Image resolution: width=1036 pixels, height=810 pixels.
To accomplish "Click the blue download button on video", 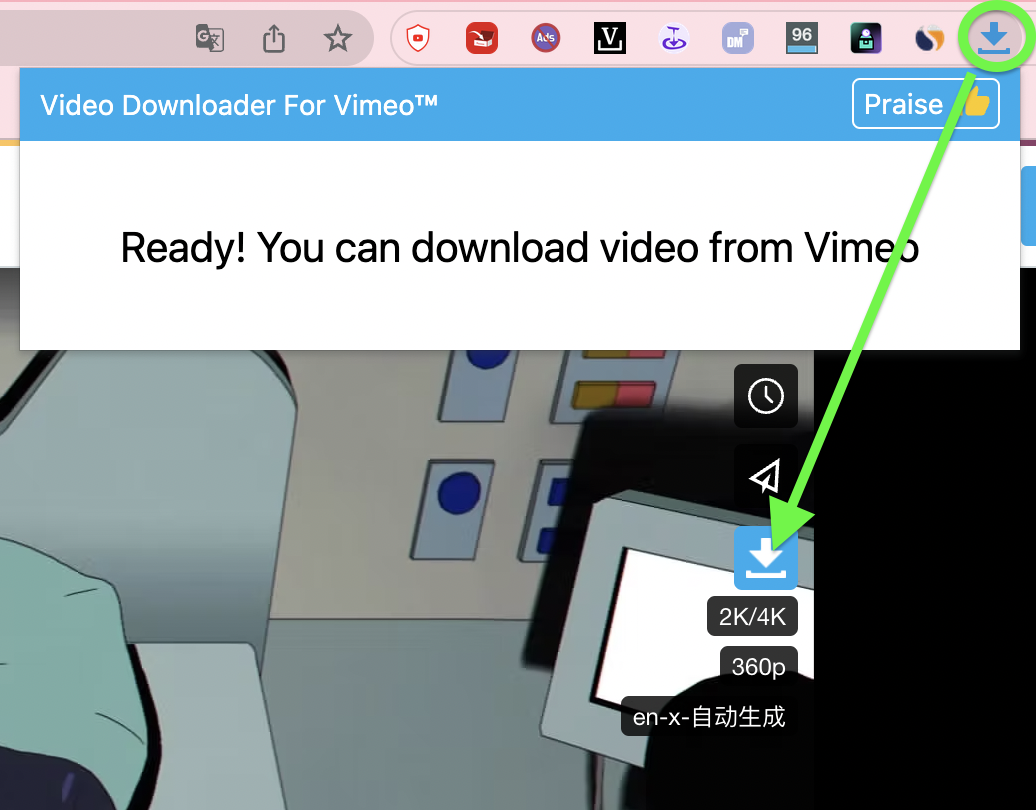I will [766, 558].
